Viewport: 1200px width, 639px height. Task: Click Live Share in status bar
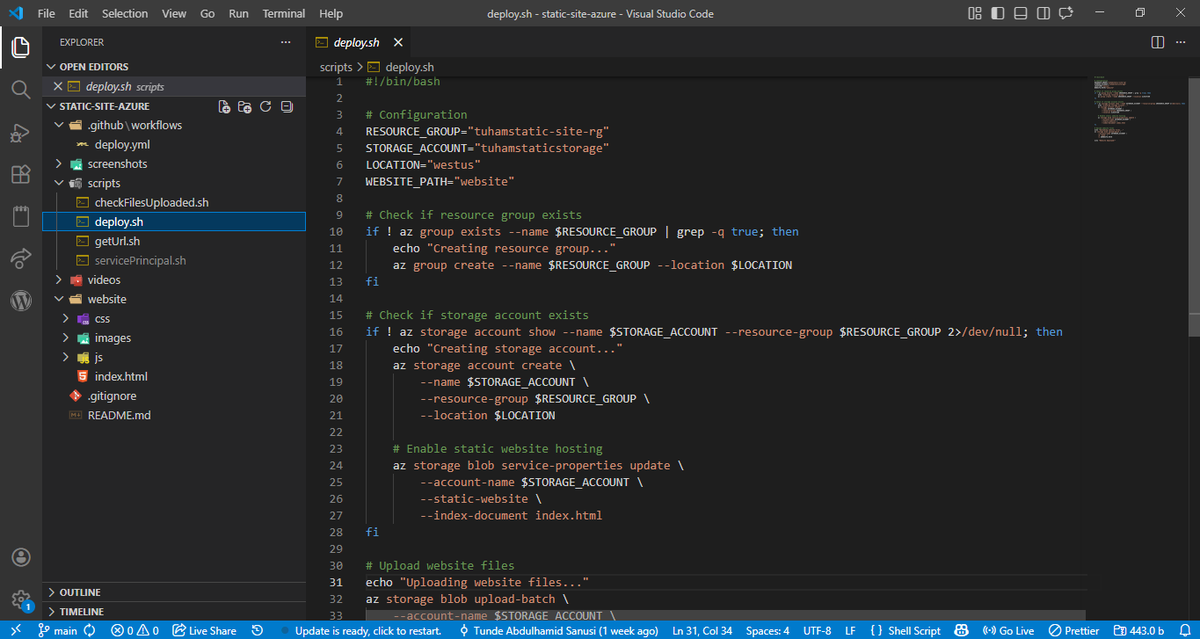(205, 631)
